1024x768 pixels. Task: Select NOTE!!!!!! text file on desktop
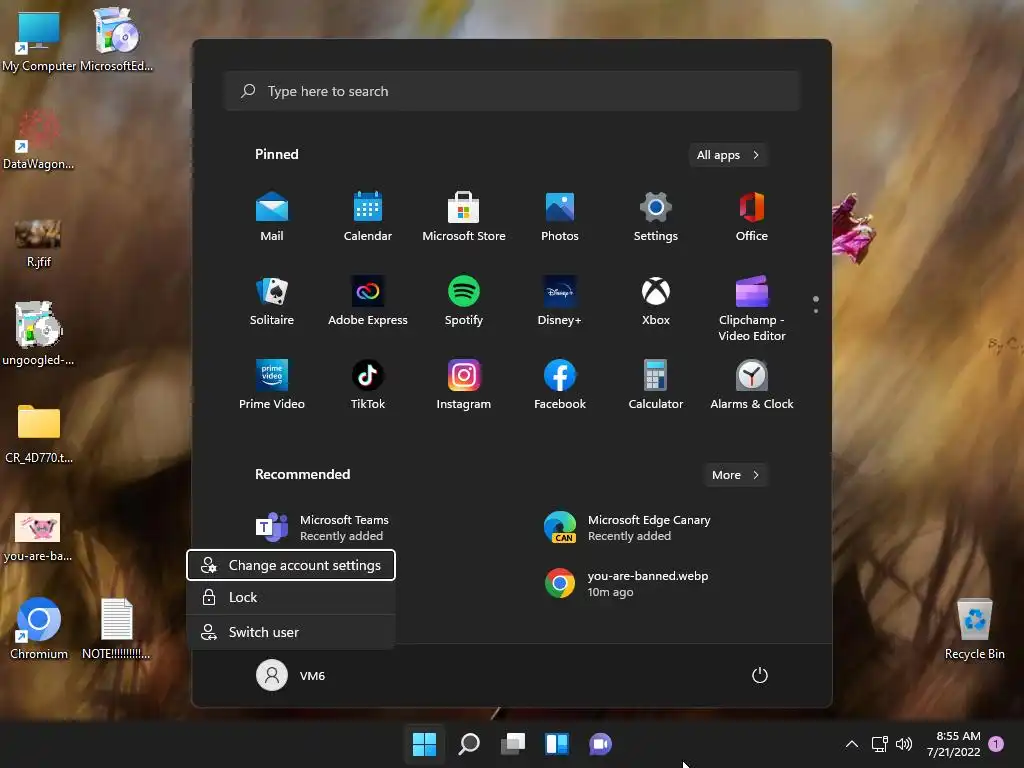point(116,628)
